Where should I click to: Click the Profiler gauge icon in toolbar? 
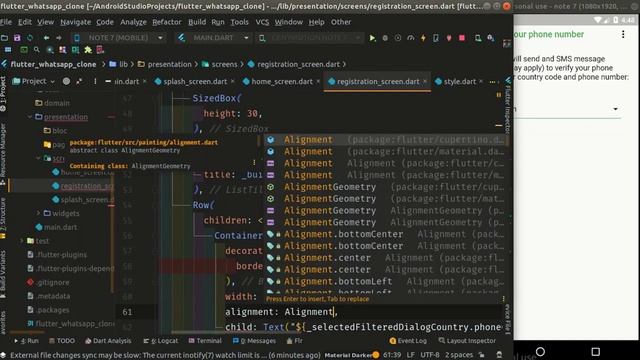(411, 38)
